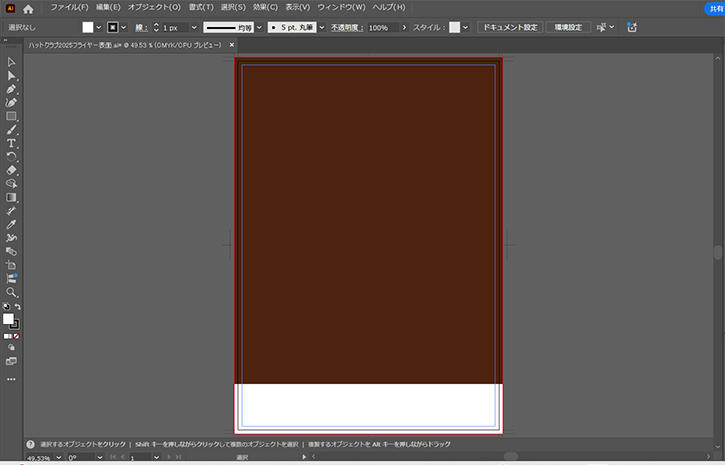Select the Selection tool arrow
Image resolution: width=725 pixels, height=465 pixels.
coord(12,62)
